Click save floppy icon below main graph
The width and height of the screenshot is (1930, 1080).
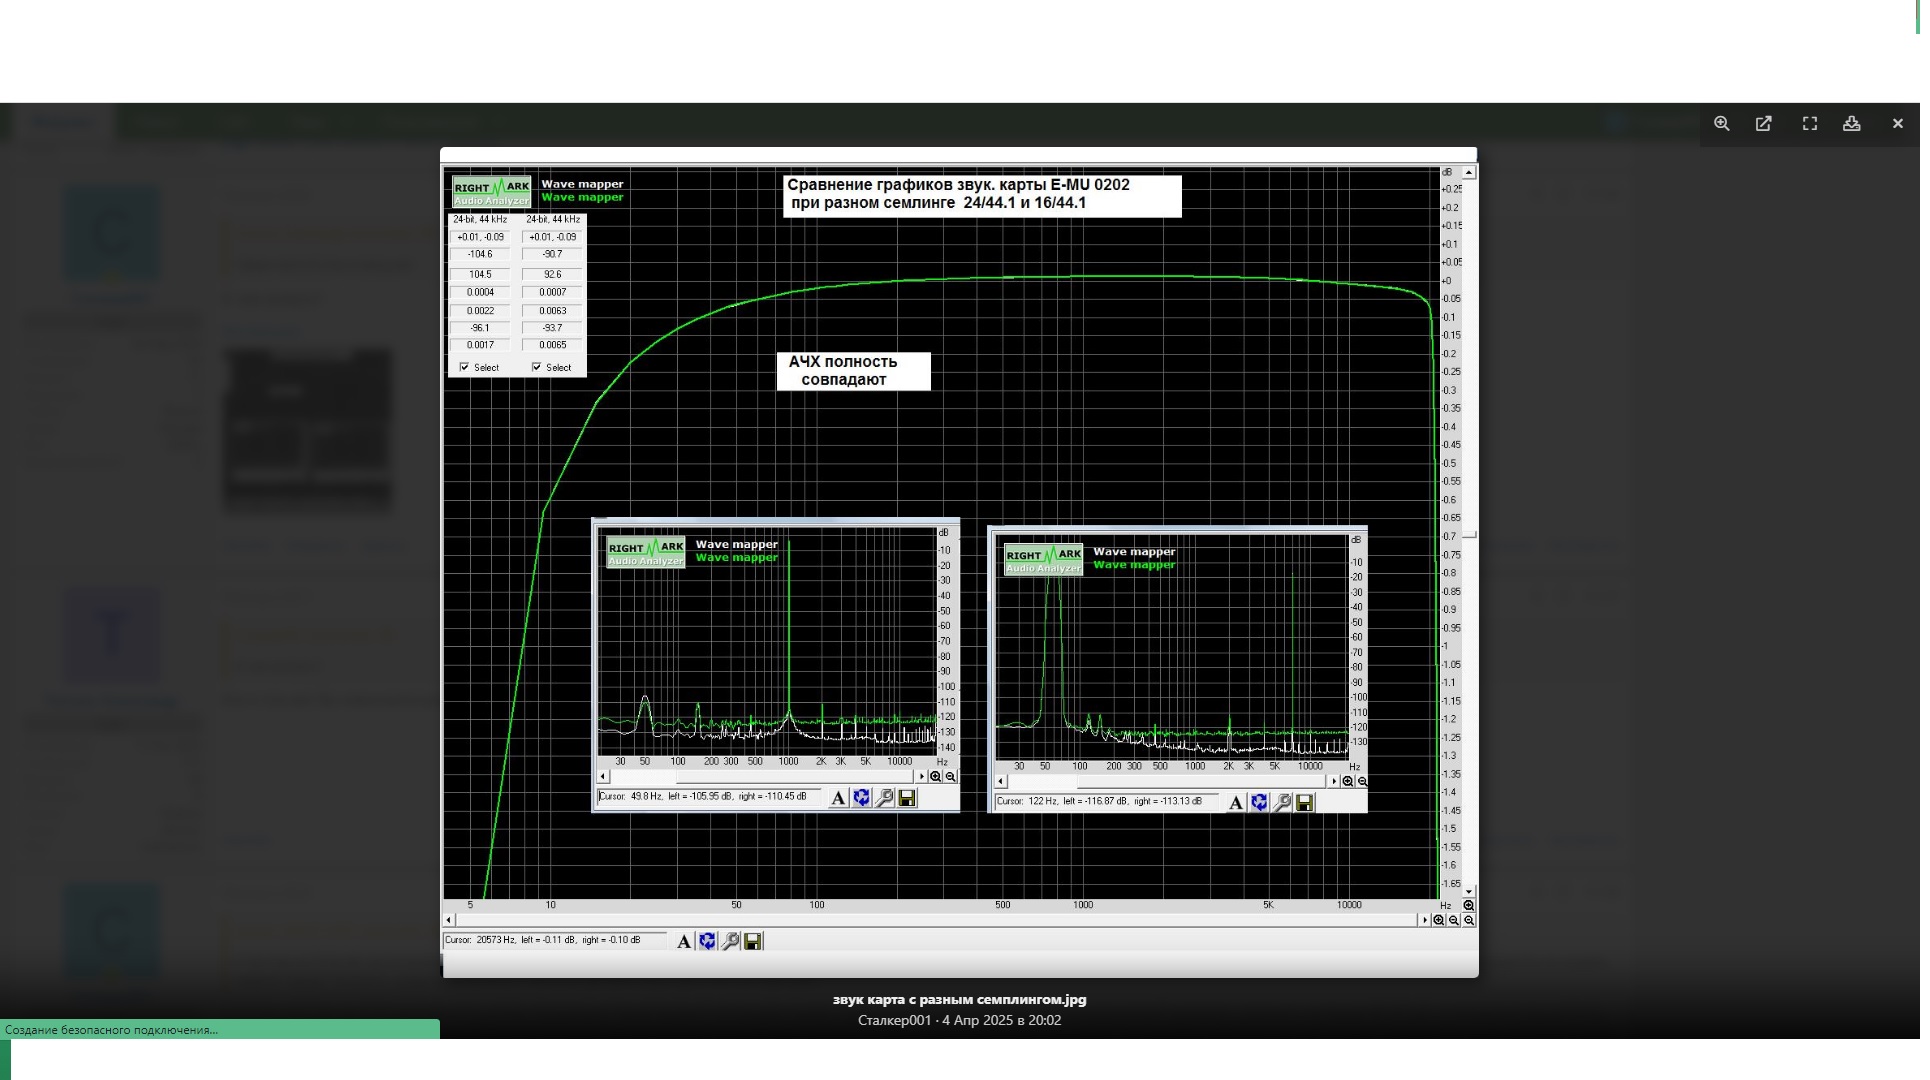pyautogui.click(x=753, y=941)
